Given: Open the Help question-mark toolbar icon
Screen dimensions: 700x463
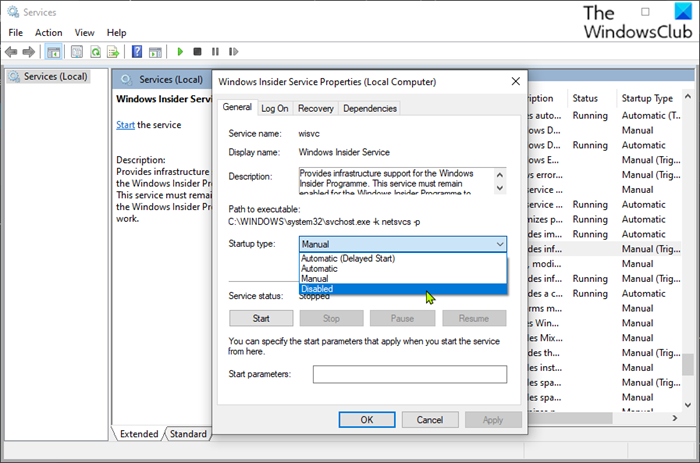Looking at the screenshot, I should [x=137, y=52].
